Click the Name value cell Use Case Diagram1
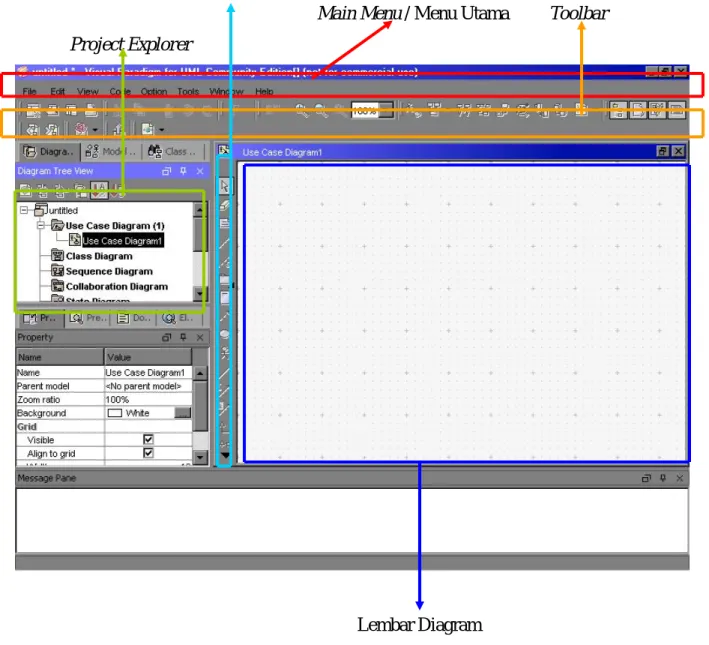Viewport: 709px width, 645px height. (x=148, y=373)
